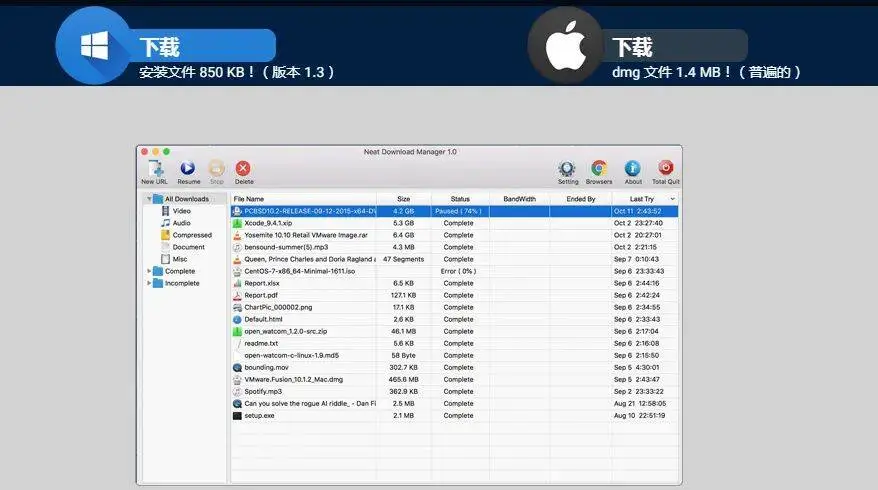The width and height of the screenshot is (878, 490).
Task: Select the Can you solve the rogue AI riddle row
Action: click(x=454, y=404)
